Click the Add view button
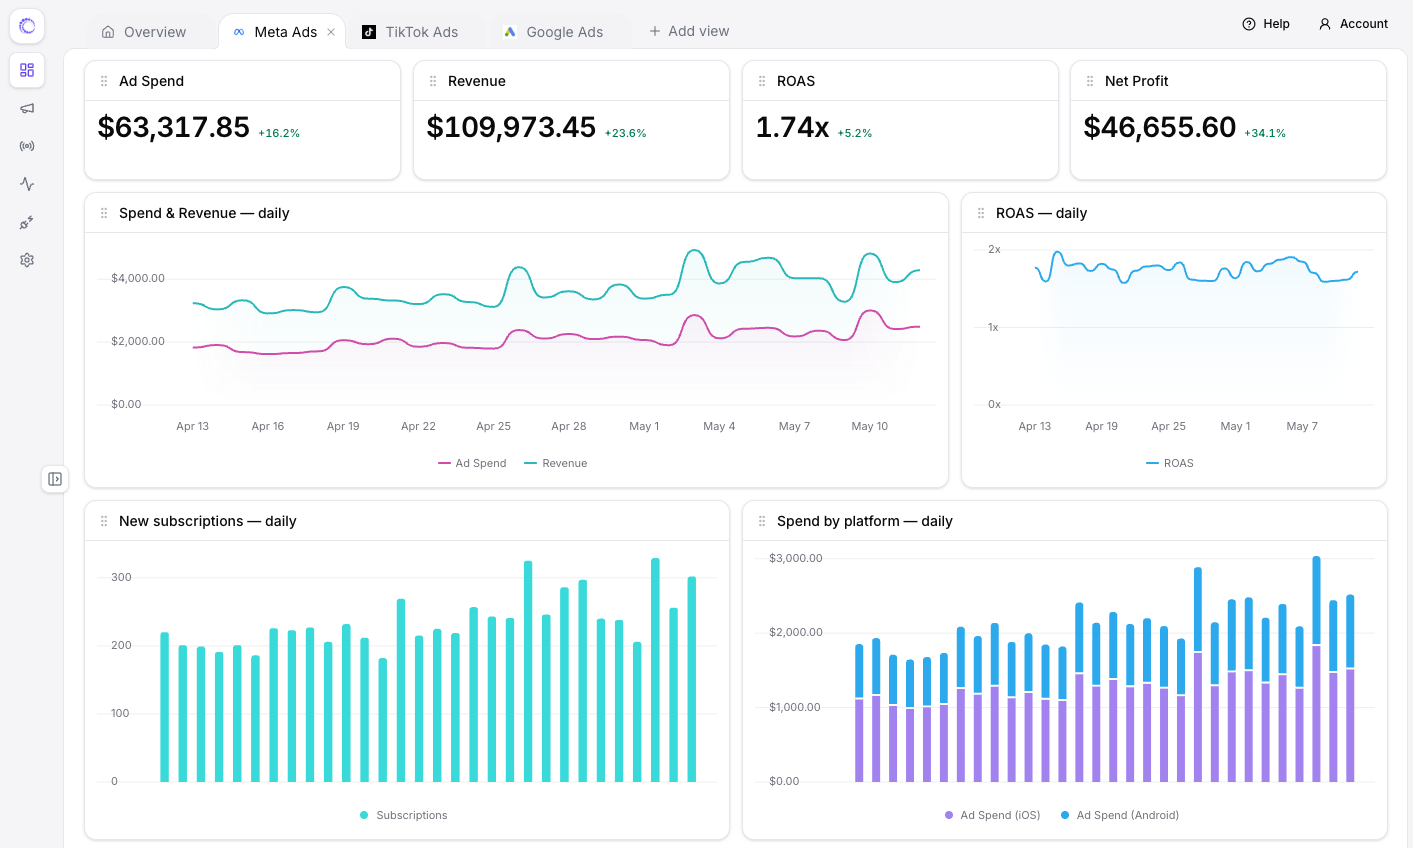The width and height of the screenshot is (1413, 848). (689, 31)
